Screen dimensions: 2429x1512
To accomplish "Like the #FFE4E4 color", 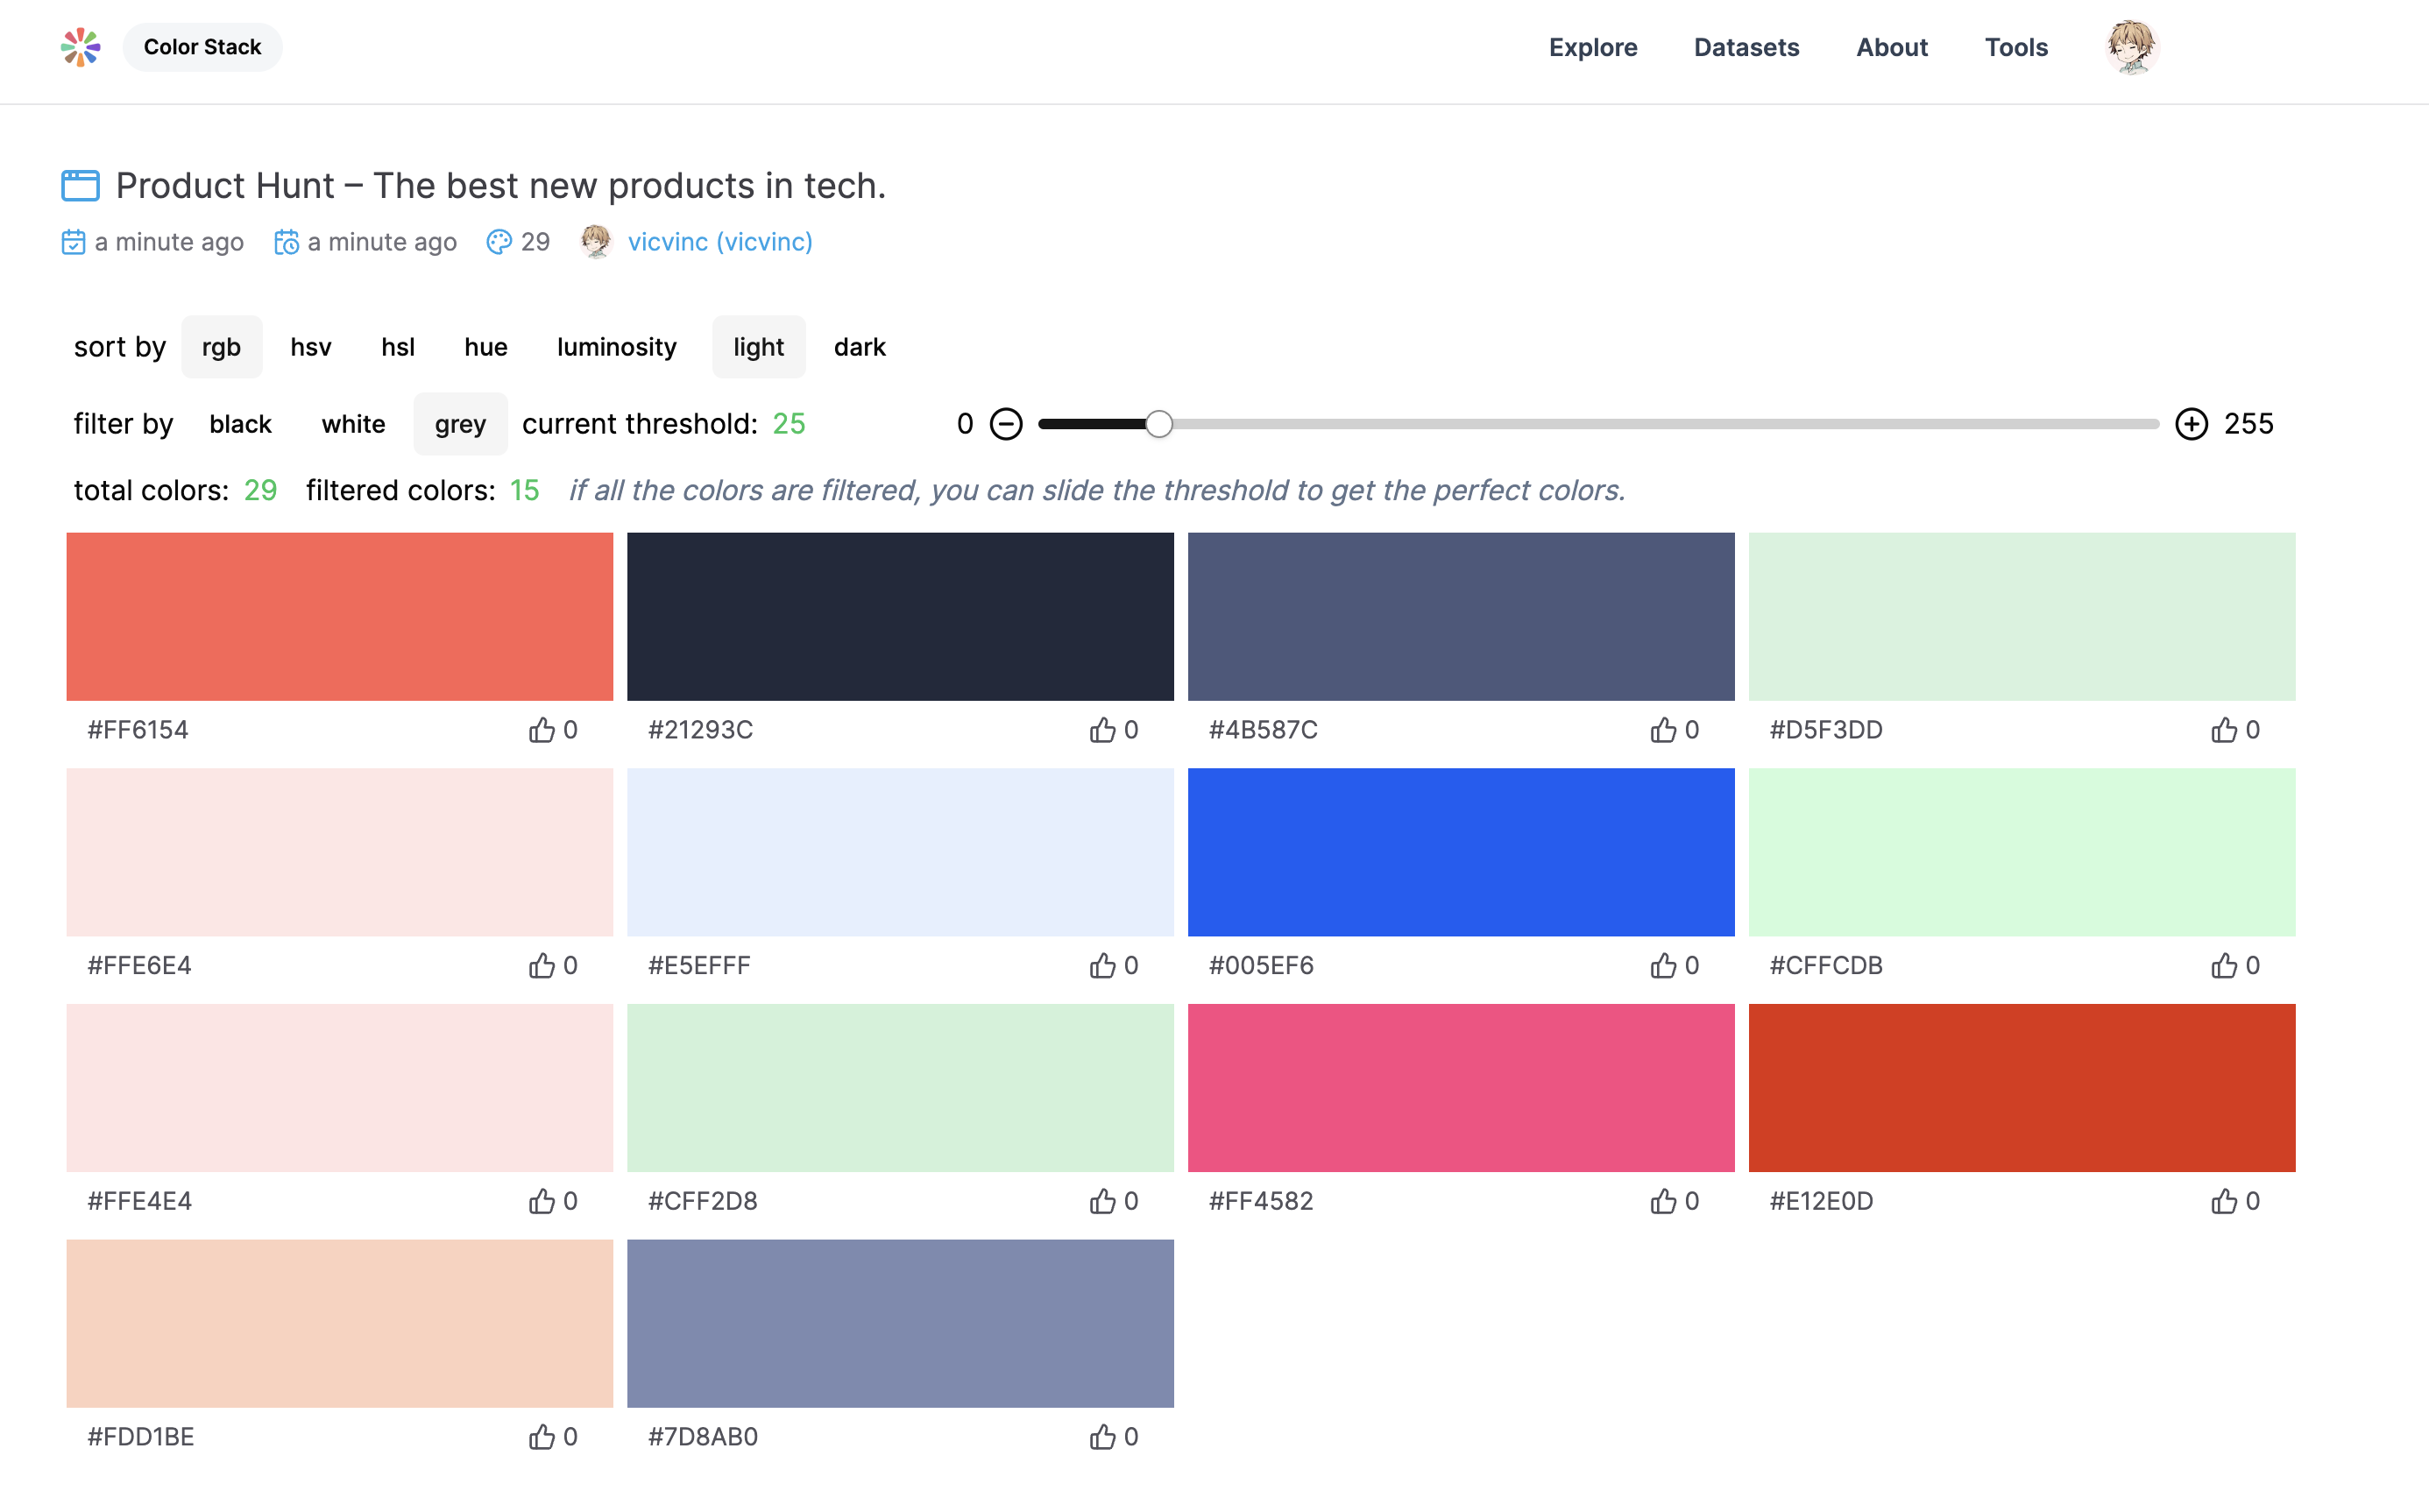I will tap(542, 1201).
